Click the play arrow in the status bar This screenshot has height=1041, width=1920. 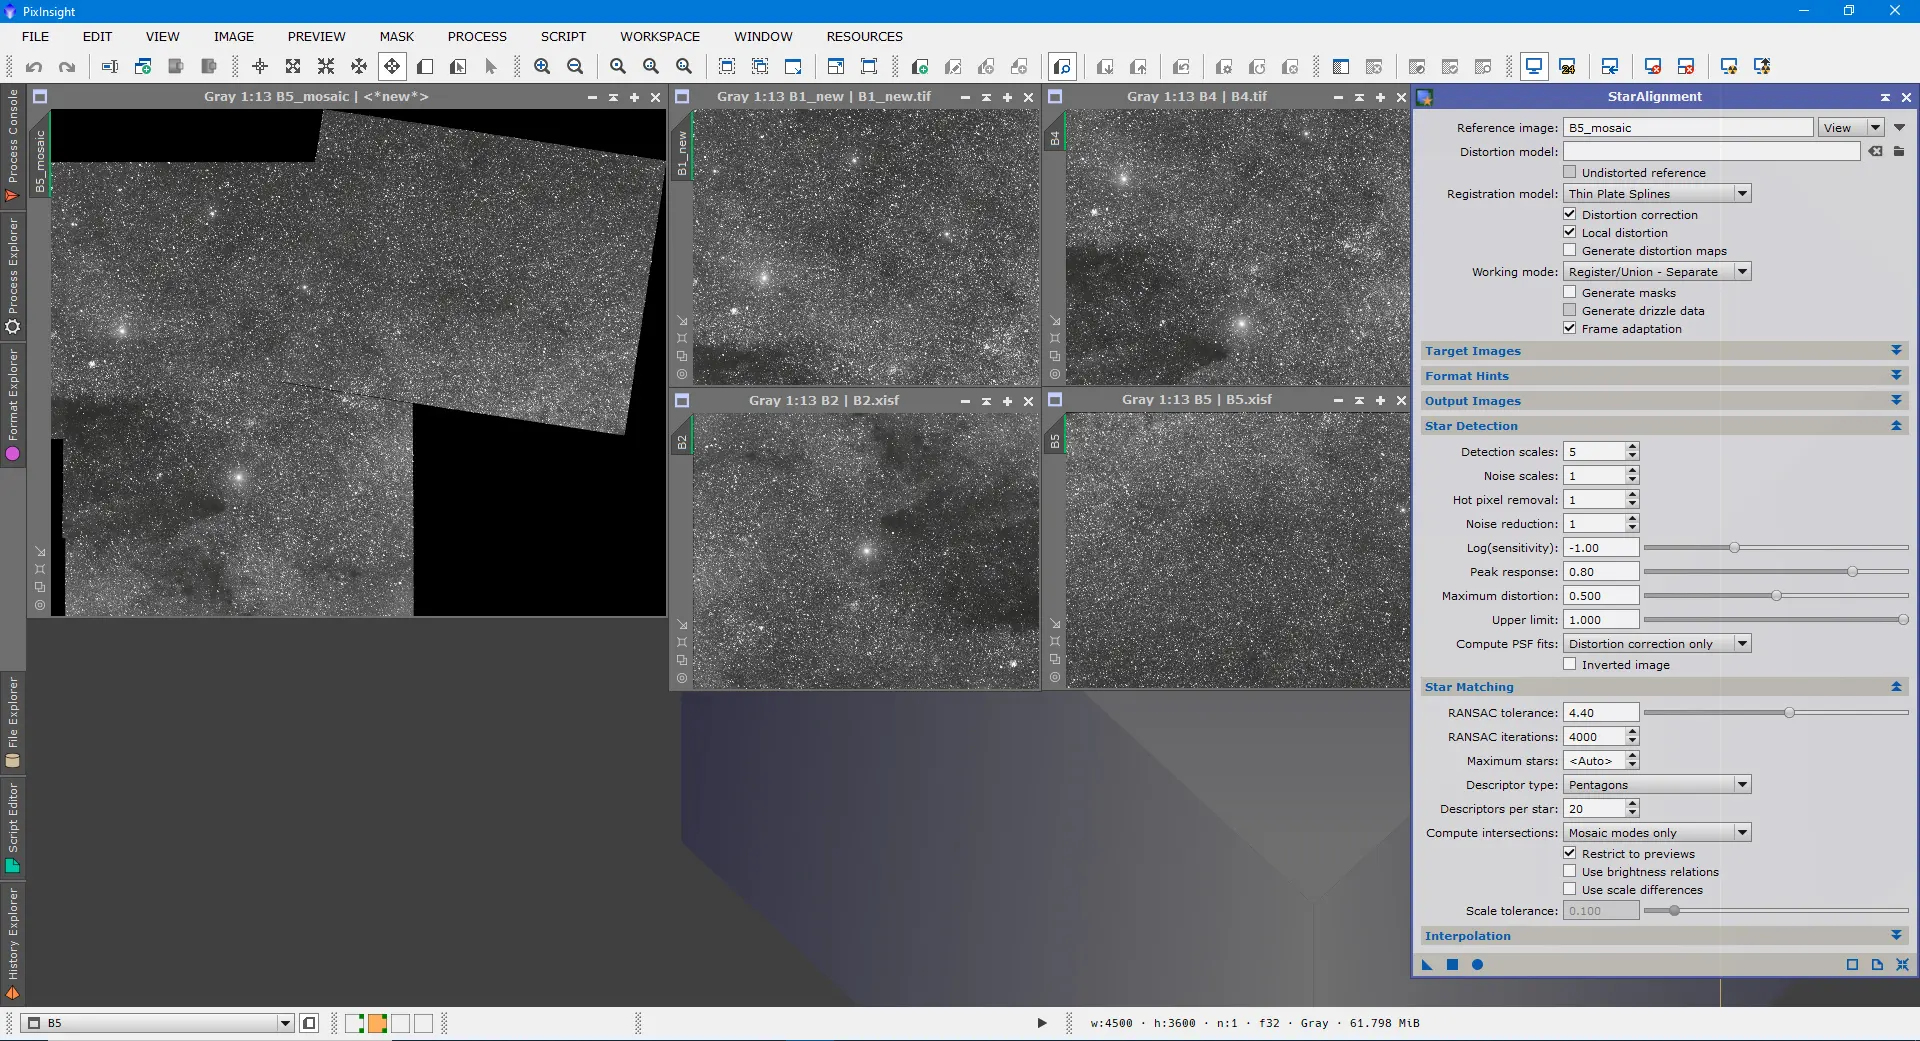pyautogui.click(x=1042, y=1023)
